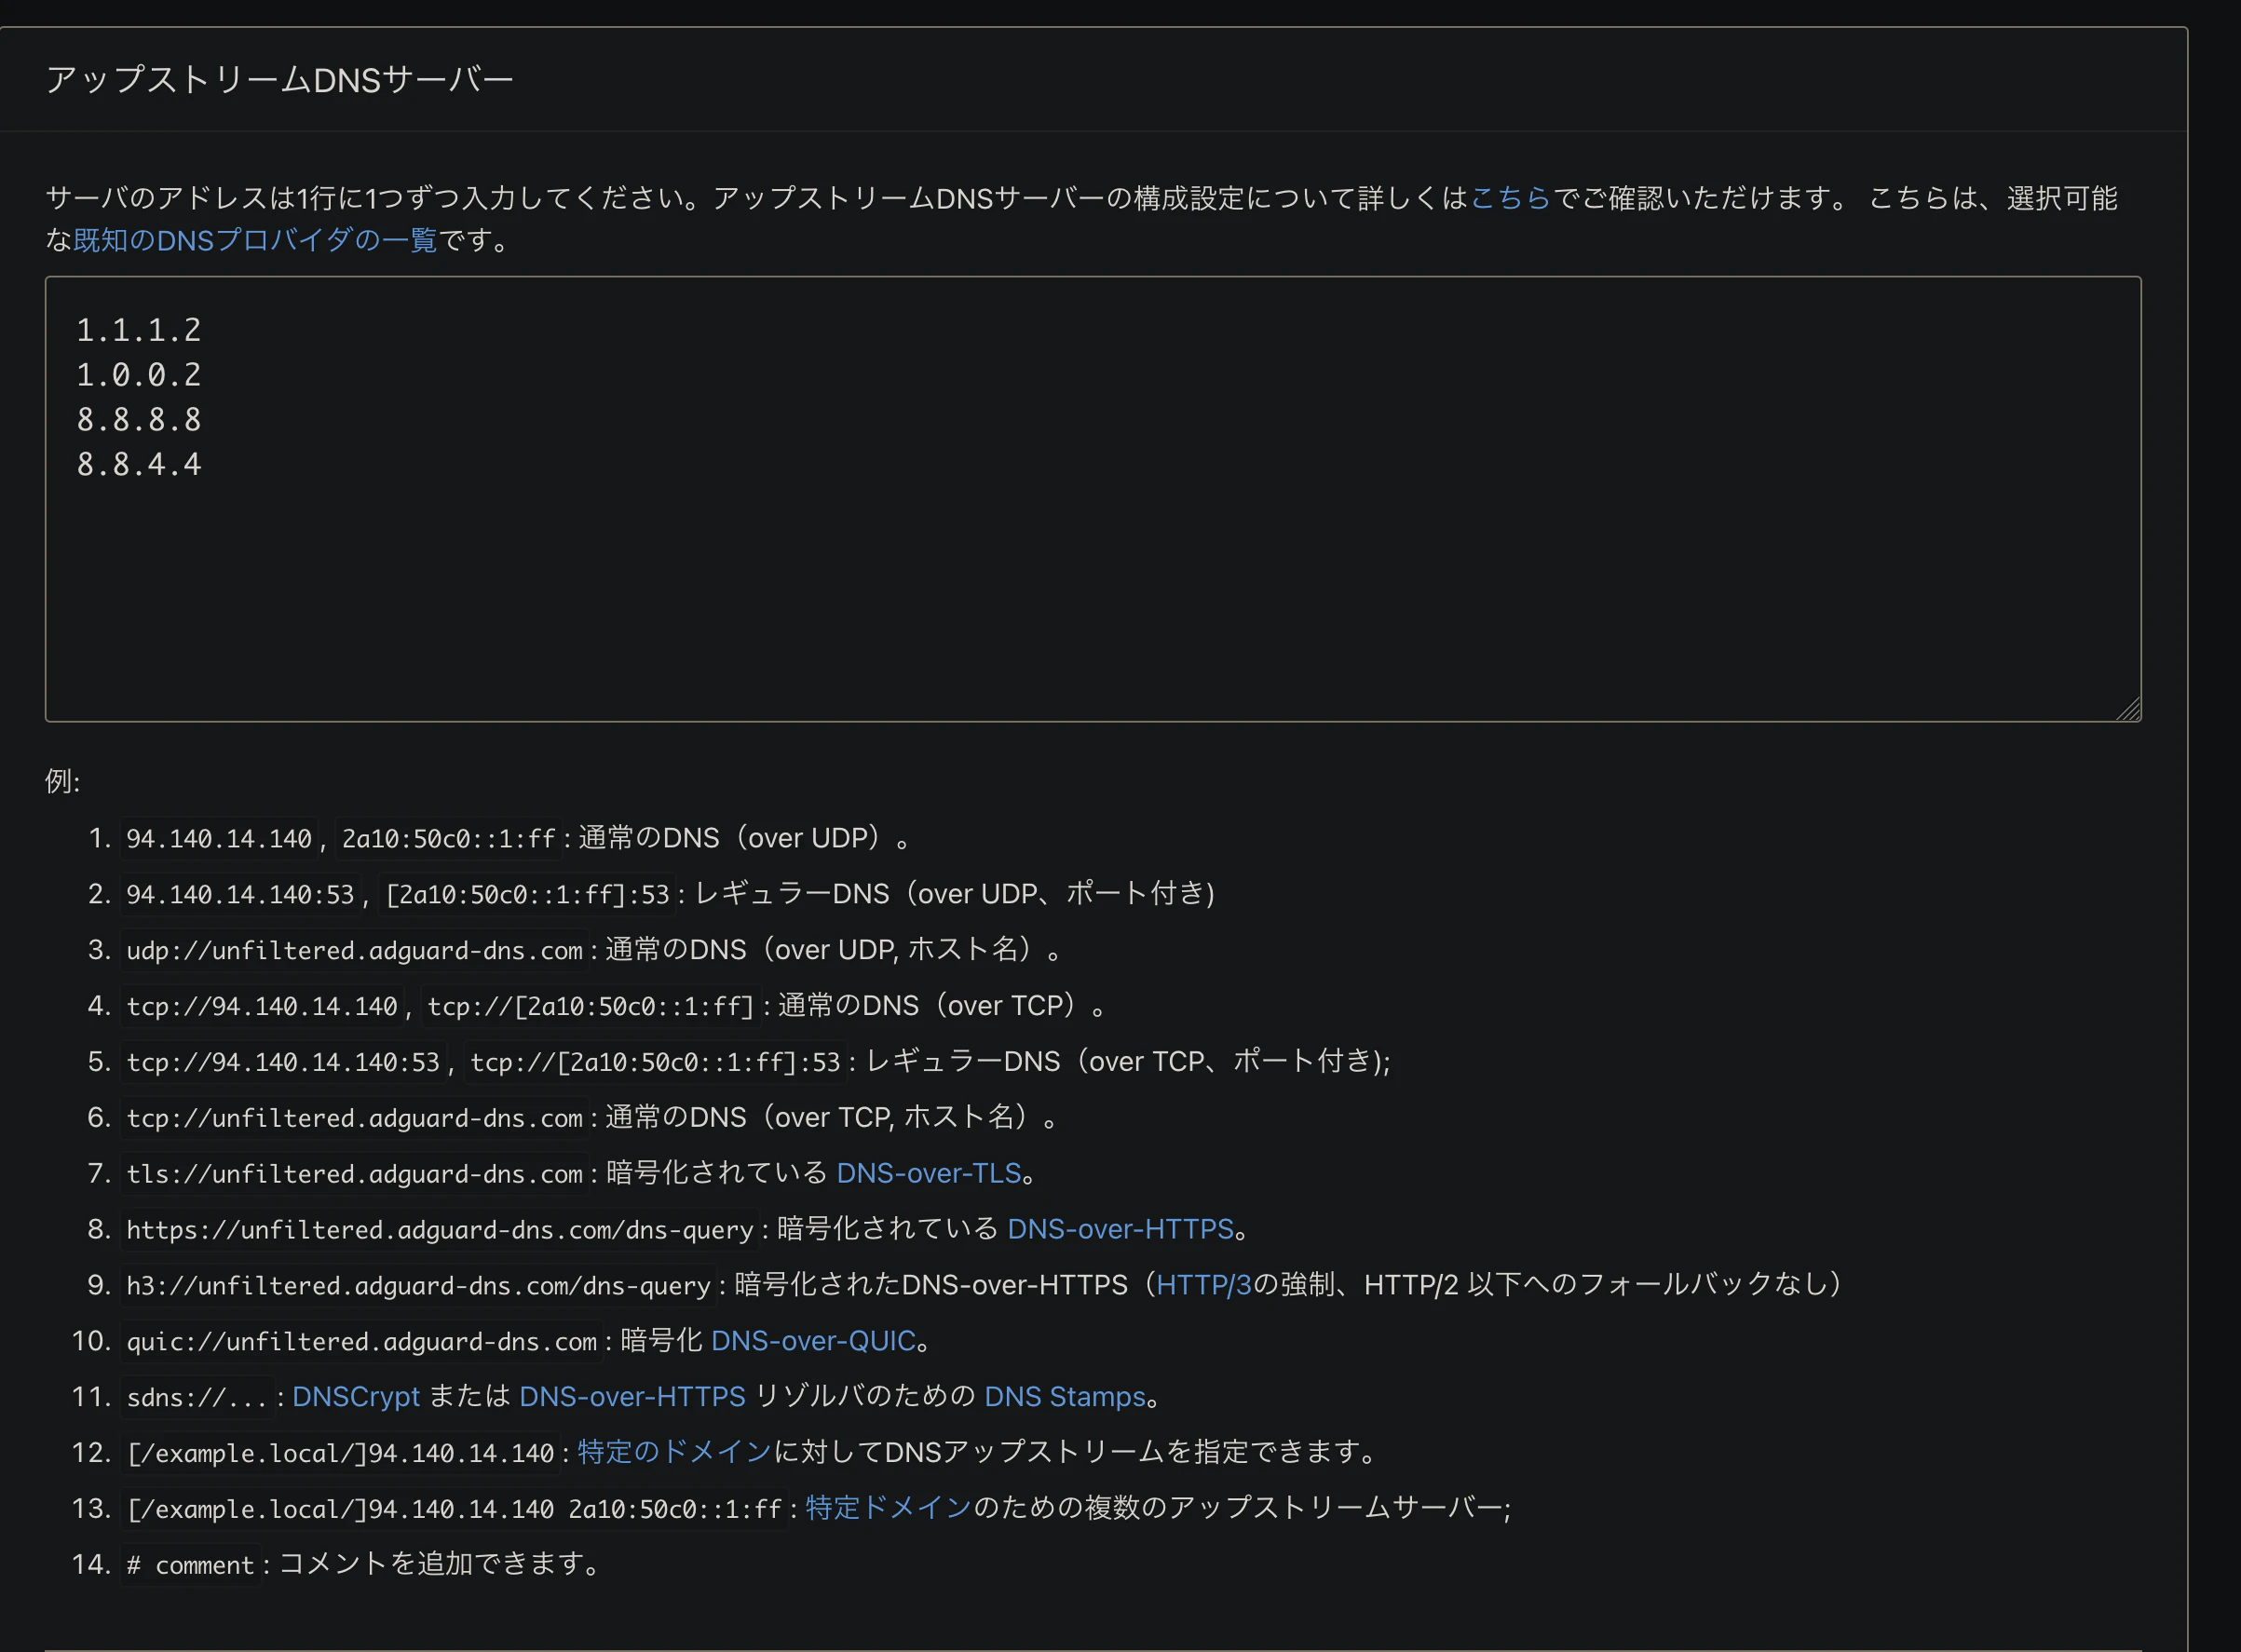The image size is (2241, 1652).
Task: Open the DNS-over-QUIC link
Action: coord(813,1341)
